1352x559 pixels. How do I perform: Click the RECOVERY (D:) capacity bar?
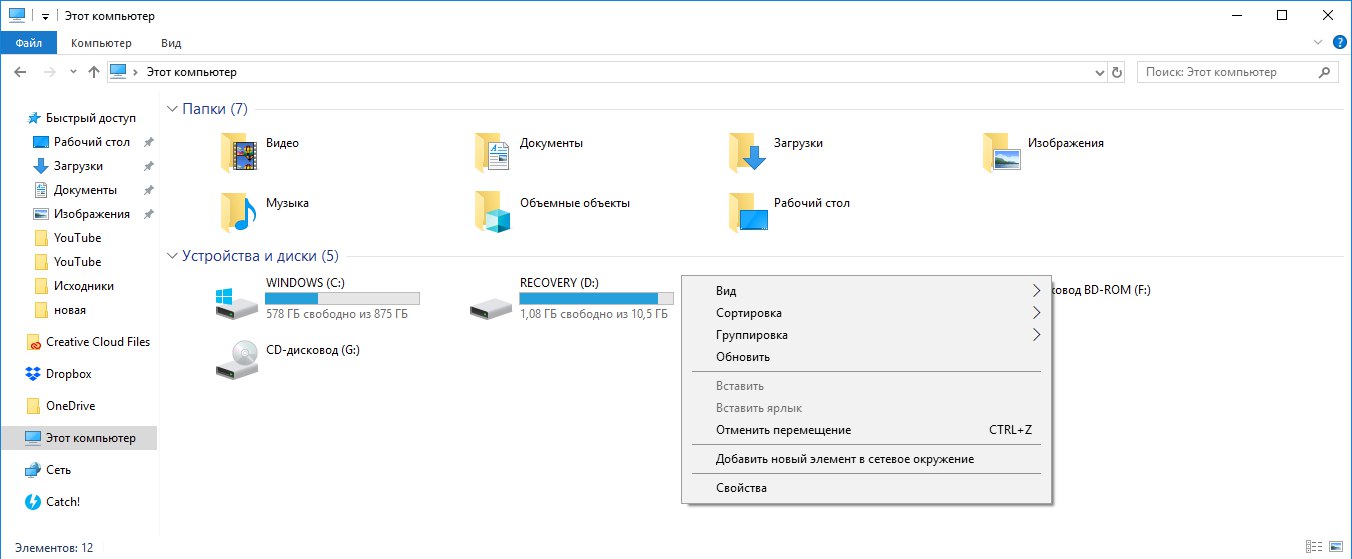tap(596, 298)
